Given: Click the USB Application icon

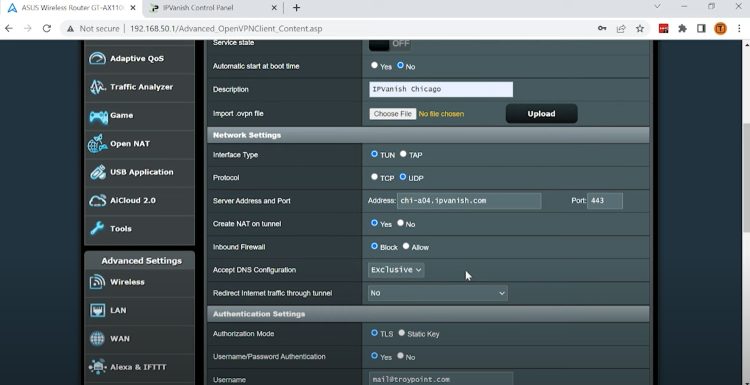Looking at the screenshot, I should [98, 172].
